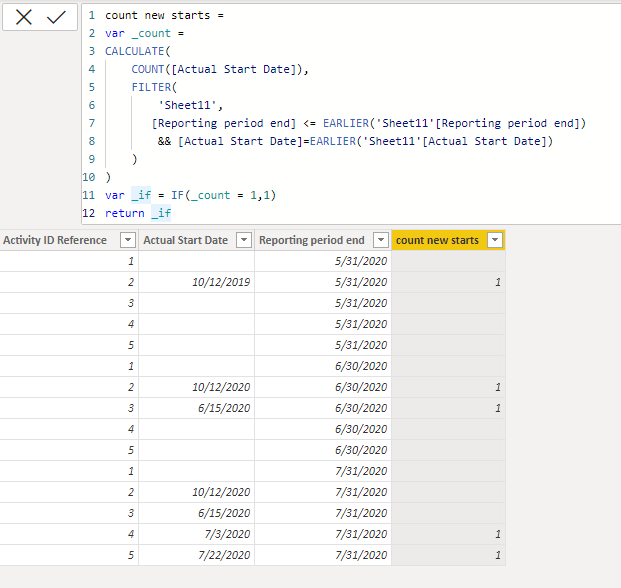Open the Reporting period end column filter dropdown
Viewport: 621px width, 588px height.
[x=381, y=240]
